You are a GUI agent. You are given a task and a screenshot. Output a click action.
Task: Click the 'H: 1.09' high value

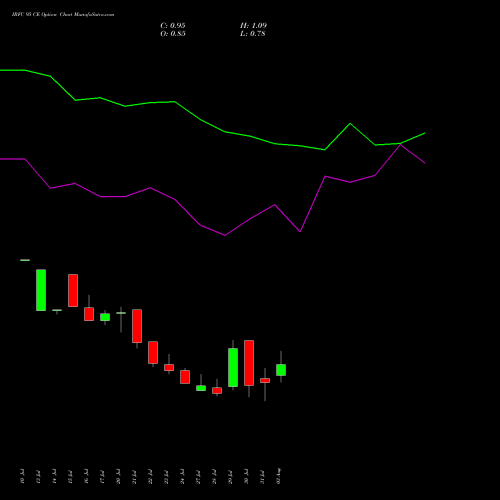pyautogui.click(x=253, y=26)
